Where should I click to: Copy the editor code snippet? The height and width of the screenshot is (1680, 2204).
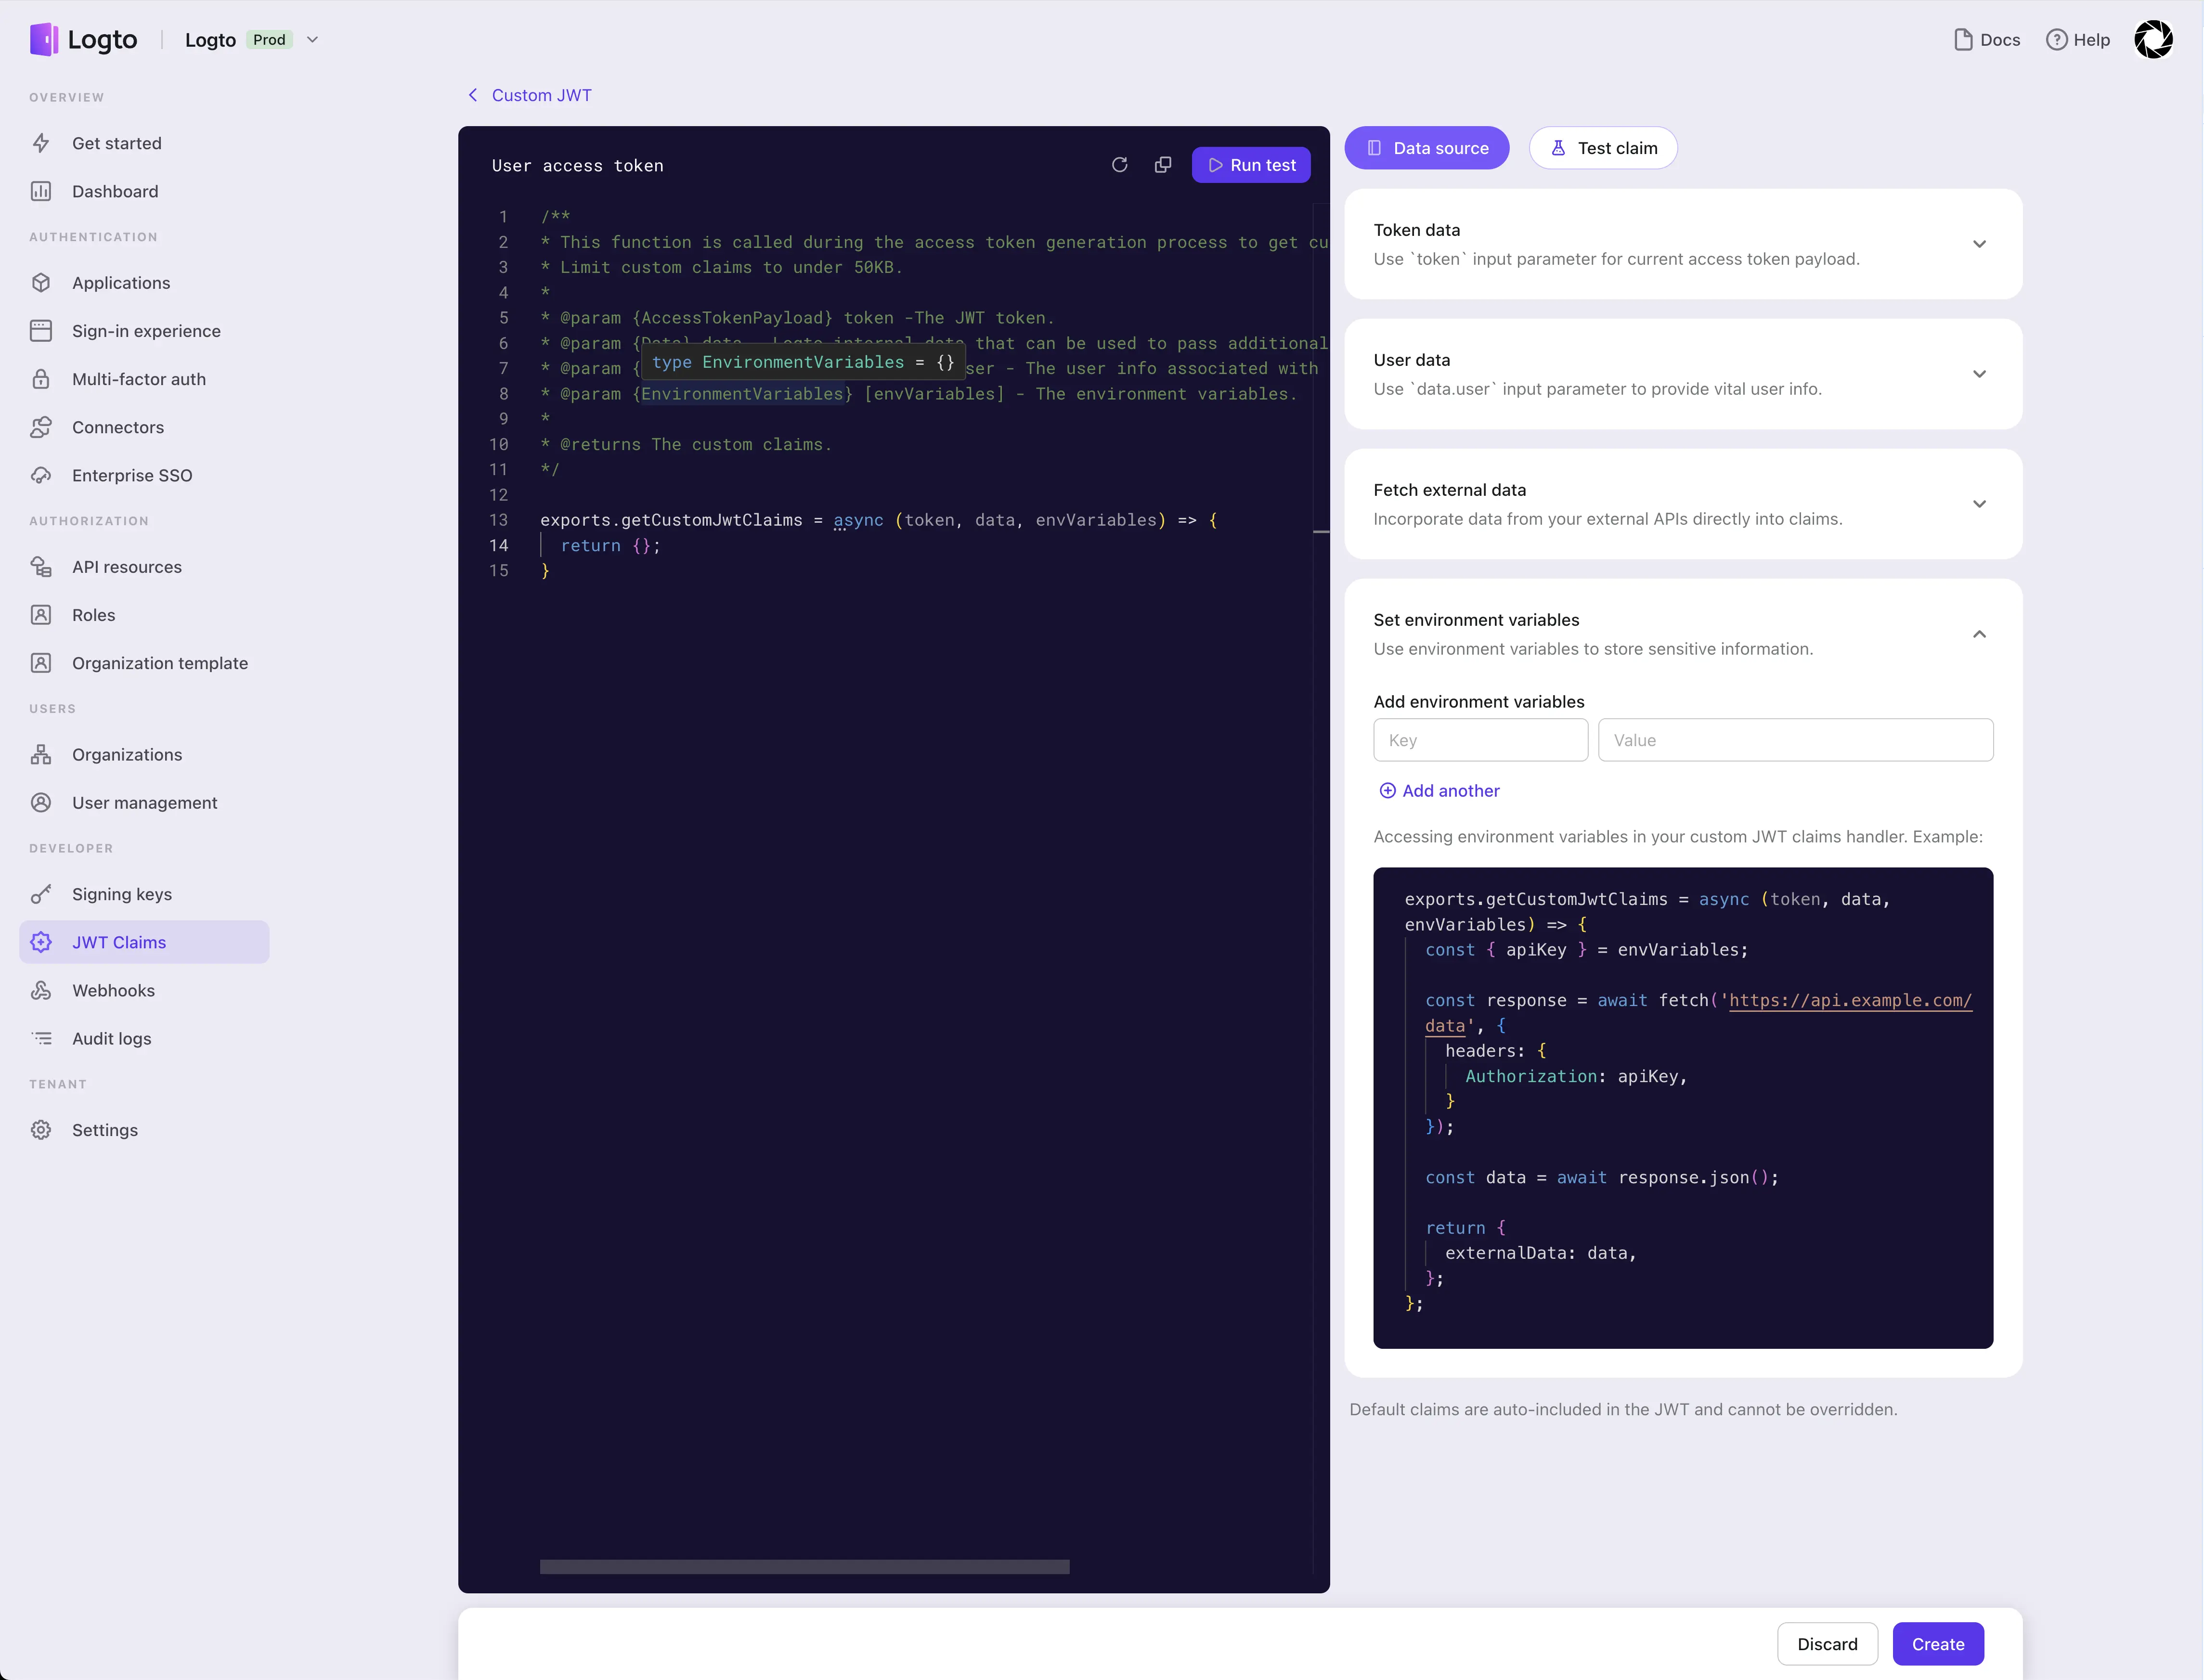tap(1163, 164)
